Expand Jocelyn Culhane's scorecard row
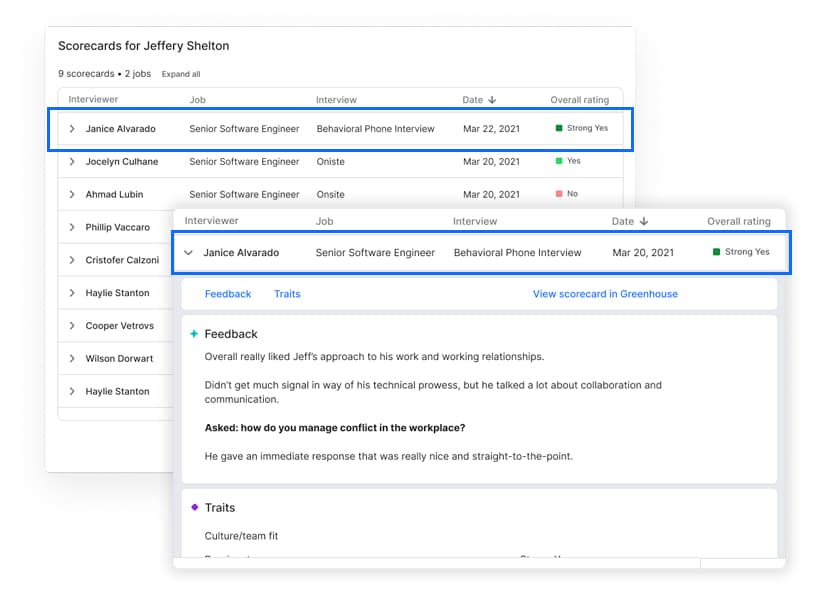Screen dimensions: 827x595 tap(70, 161)
